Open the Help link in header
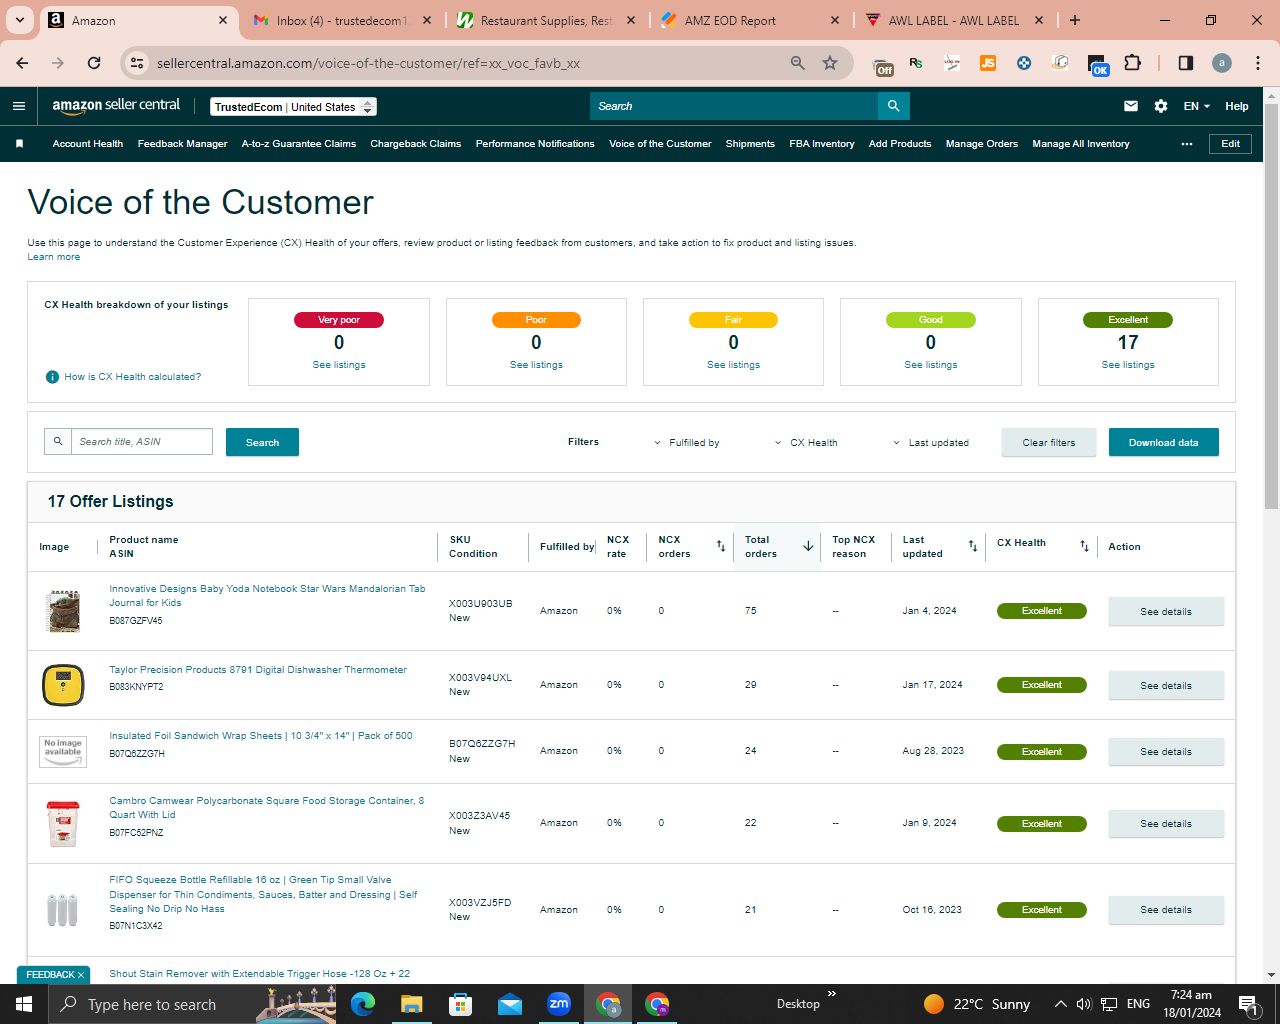 (1237, 106)
